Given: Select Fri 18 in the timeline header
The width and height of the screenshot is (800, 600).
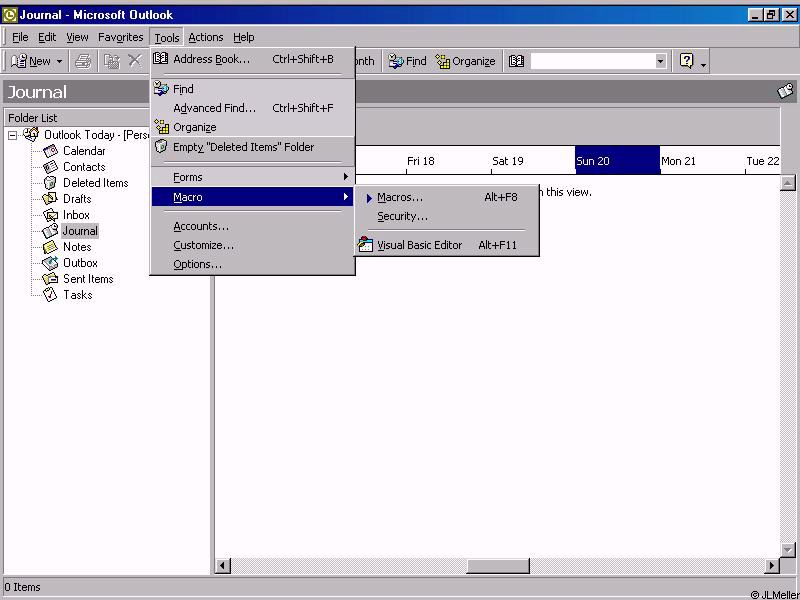Looking at the screenshot, I should click(420, 161).
